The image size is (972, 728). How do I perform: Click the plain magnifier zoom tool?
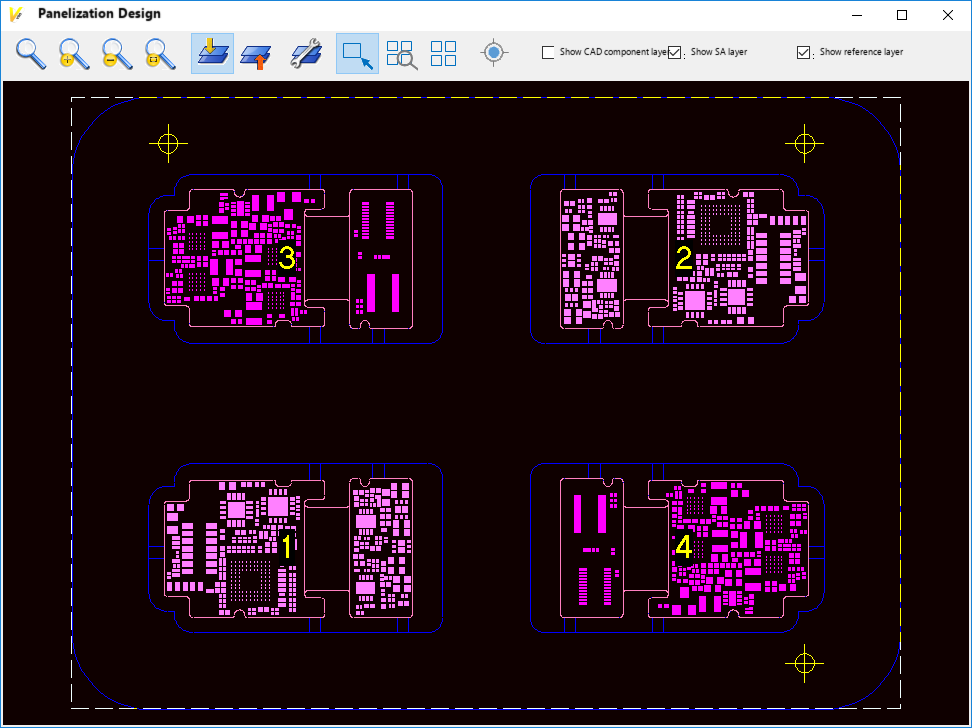tap(30, 53)
